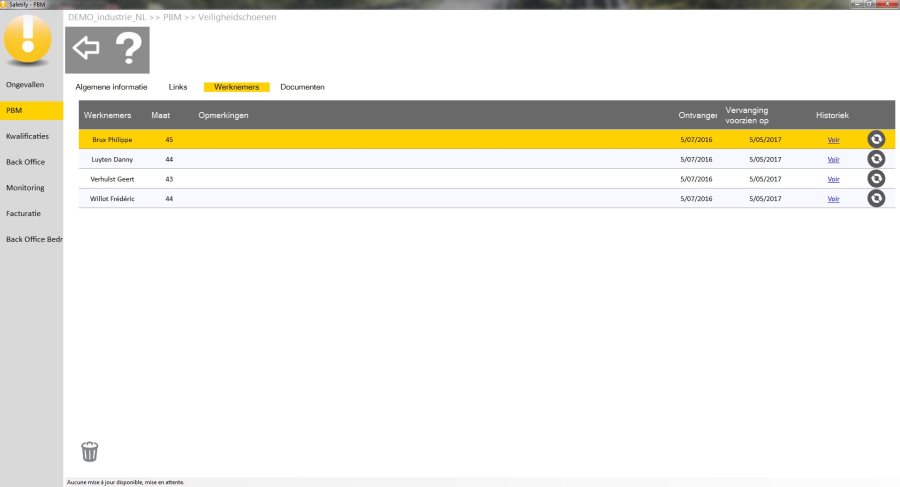Switch to the Algemene informatie tab
Viewport: 900px width, 487px height.
111,87
